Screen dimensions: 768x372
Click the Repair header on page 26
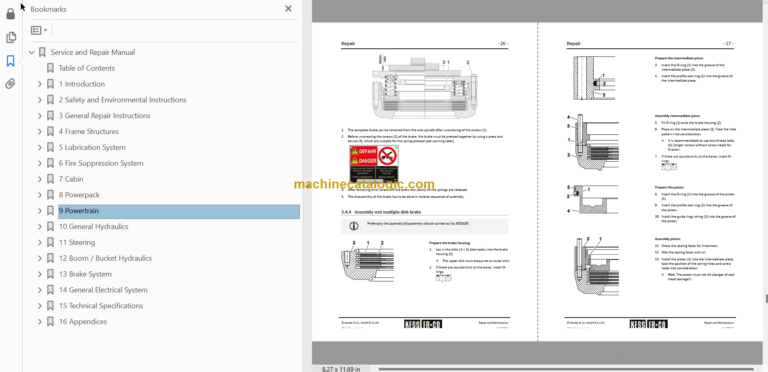[348, 44]
